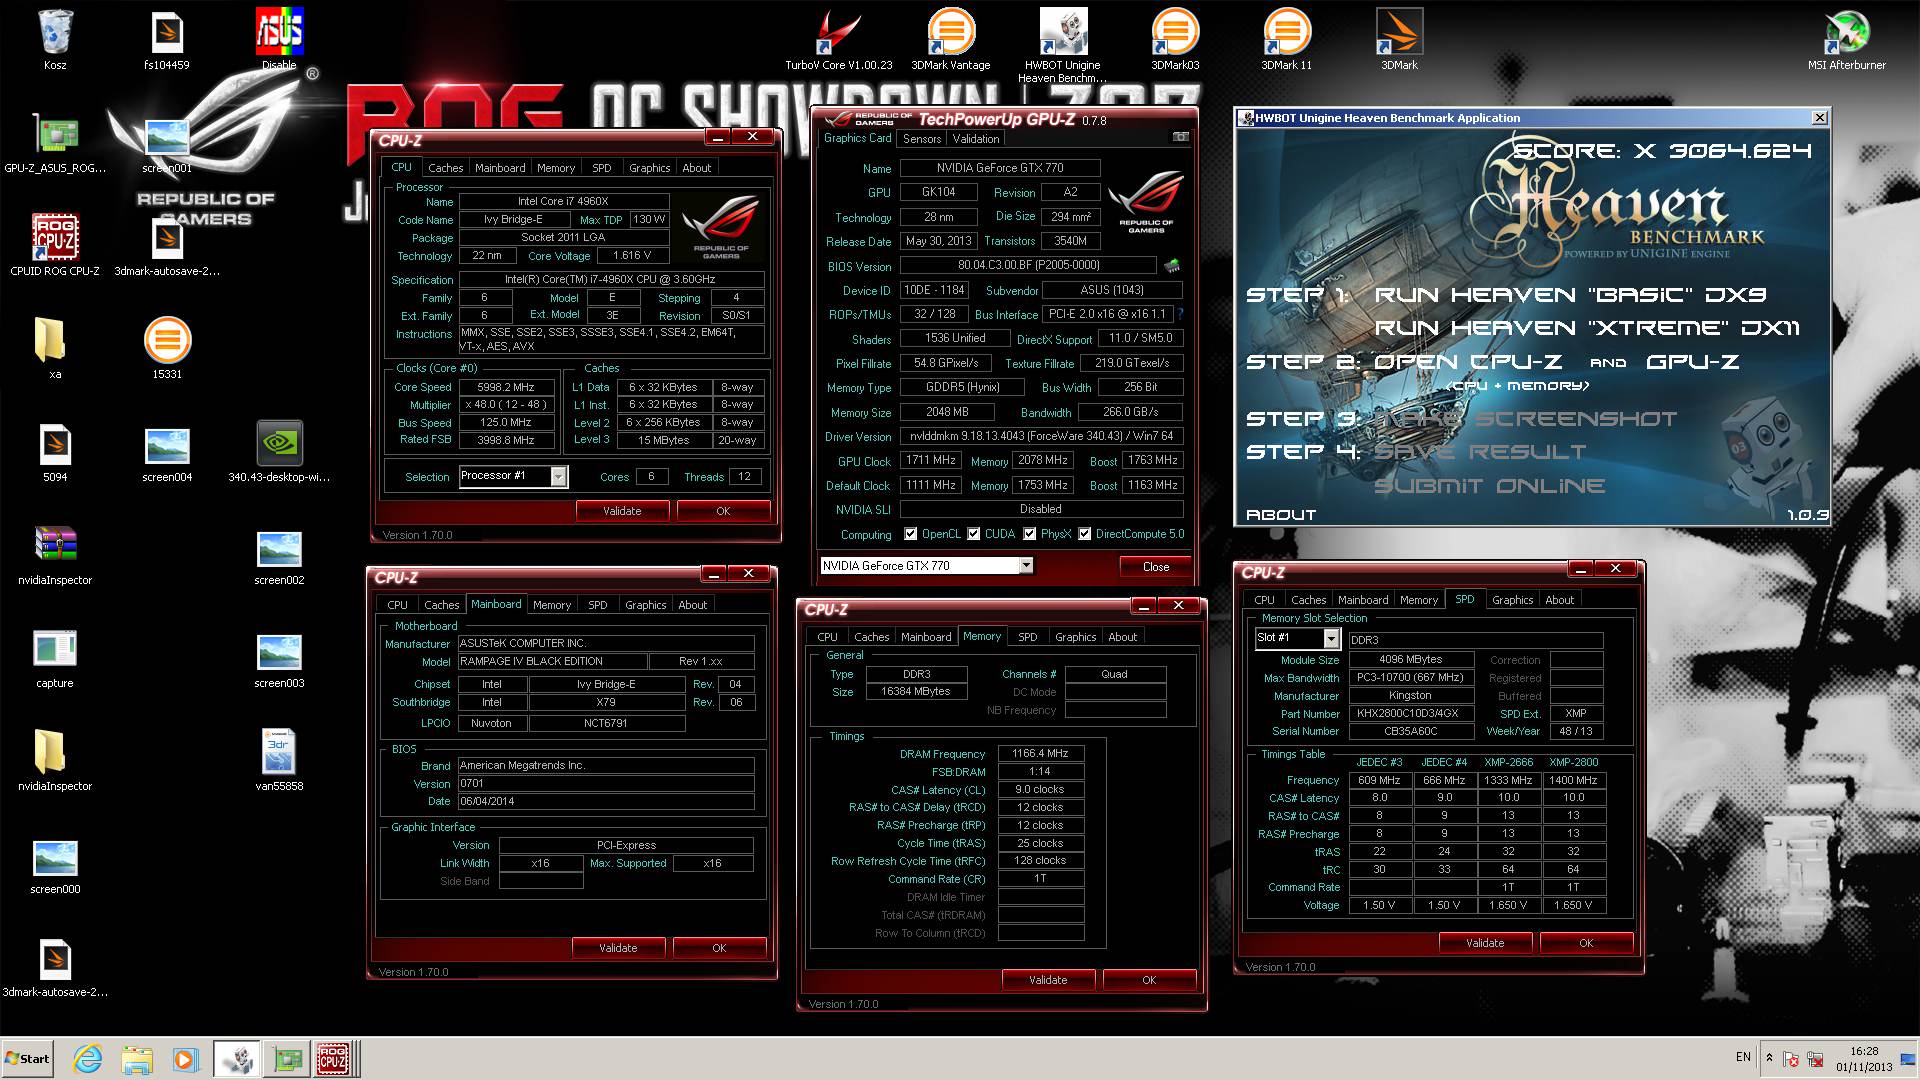Click Validate in the CPU-Z CPU window

tap(622, 511)
